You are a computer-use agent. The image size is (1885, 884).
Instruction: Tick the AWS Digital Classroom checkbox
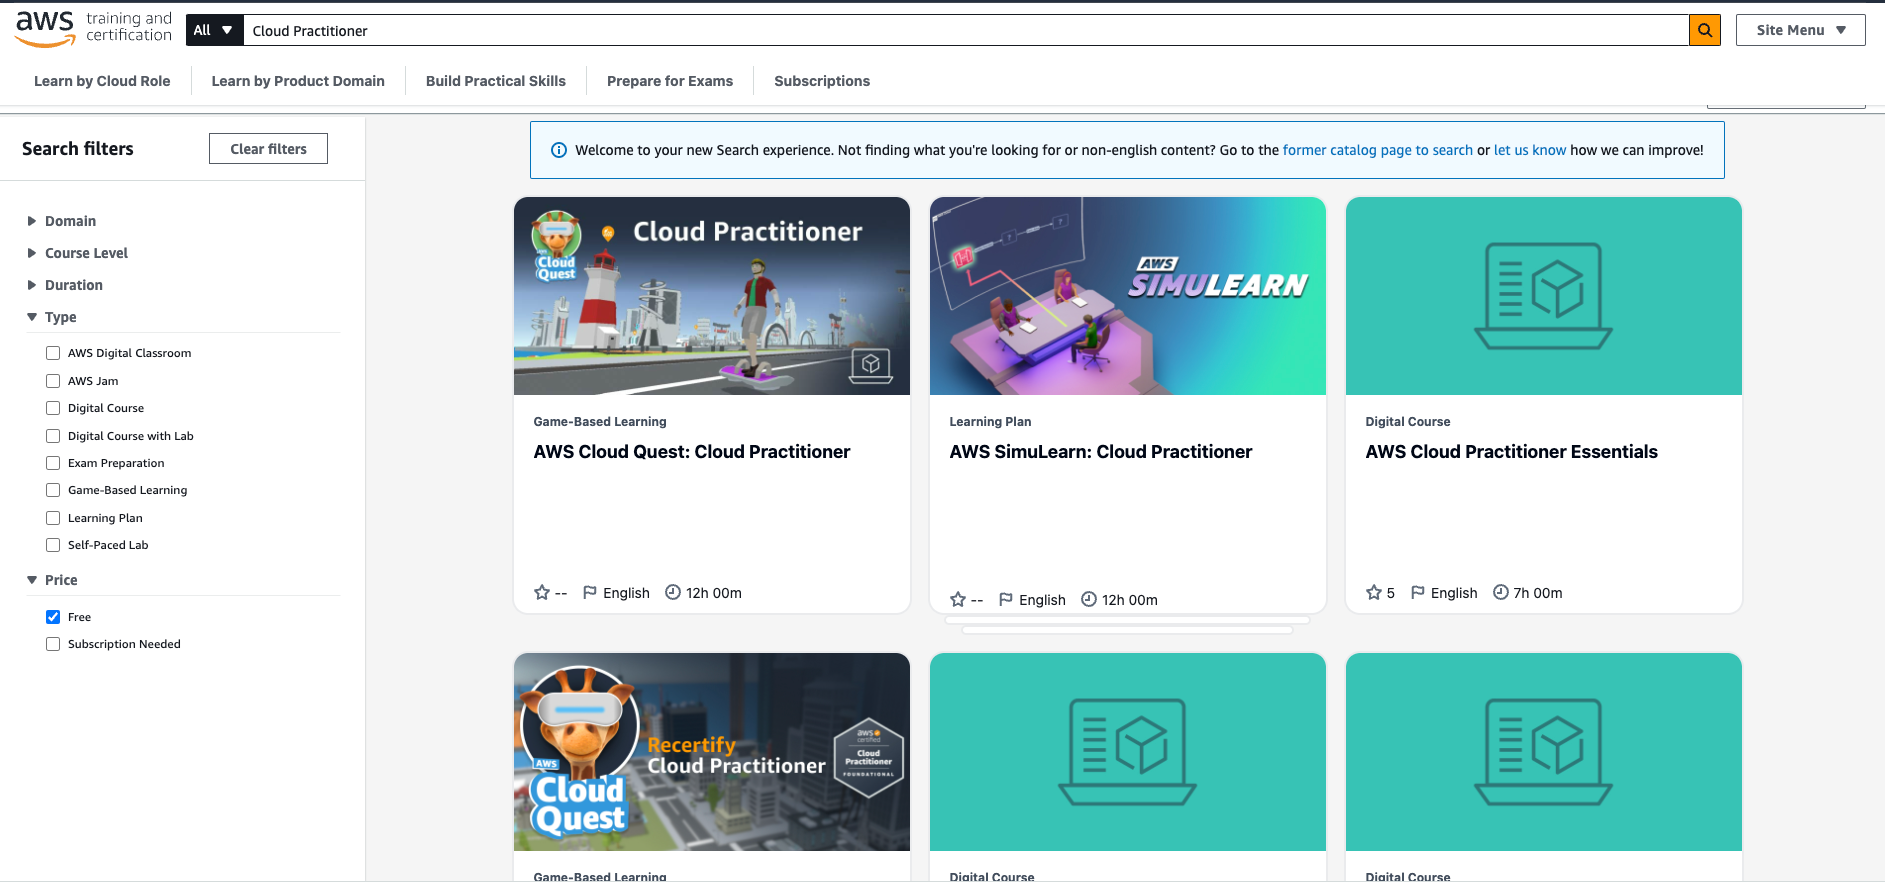point(53,353)
